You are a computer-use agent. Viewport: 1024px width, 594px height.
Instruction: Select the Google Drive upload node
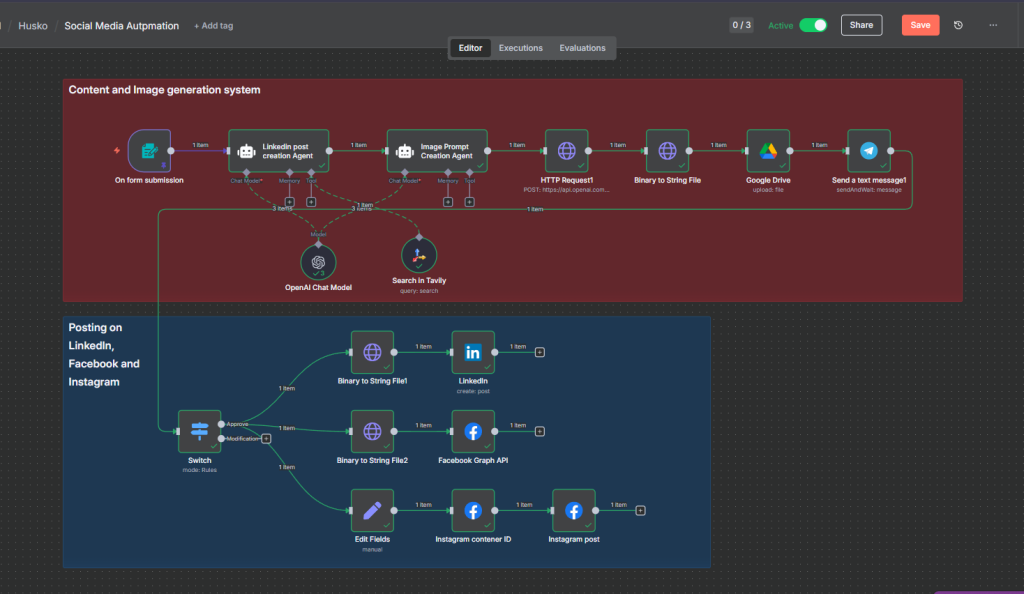coord(768,151)
